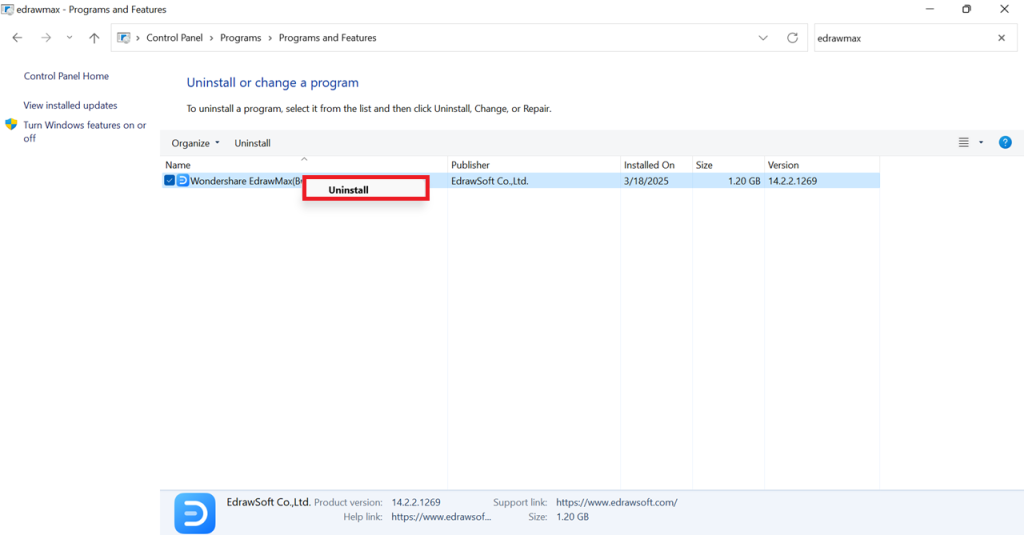Open Turn Windows features on or off

click(85, 131)
